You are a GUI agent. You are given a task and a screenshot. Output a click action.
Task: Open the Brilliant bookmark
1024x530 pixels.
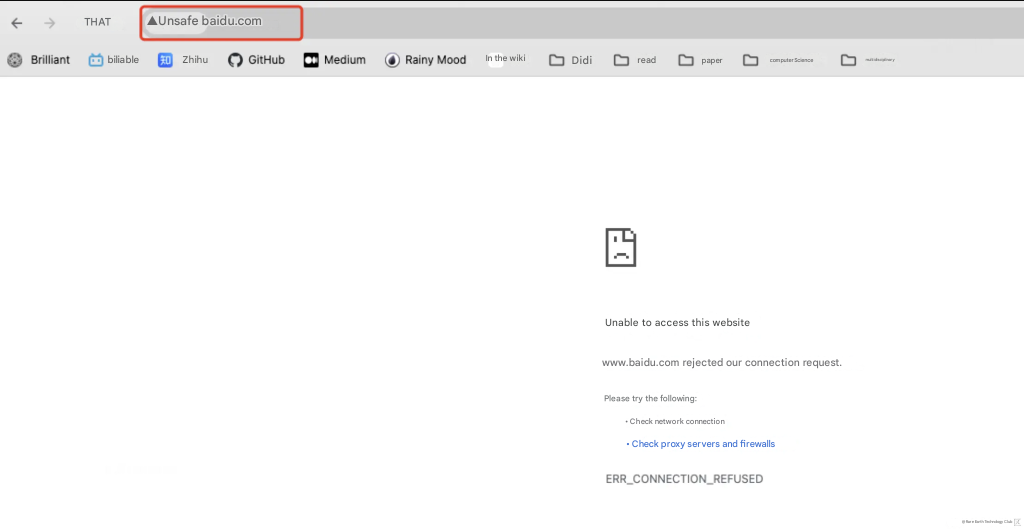click(39, 60)
